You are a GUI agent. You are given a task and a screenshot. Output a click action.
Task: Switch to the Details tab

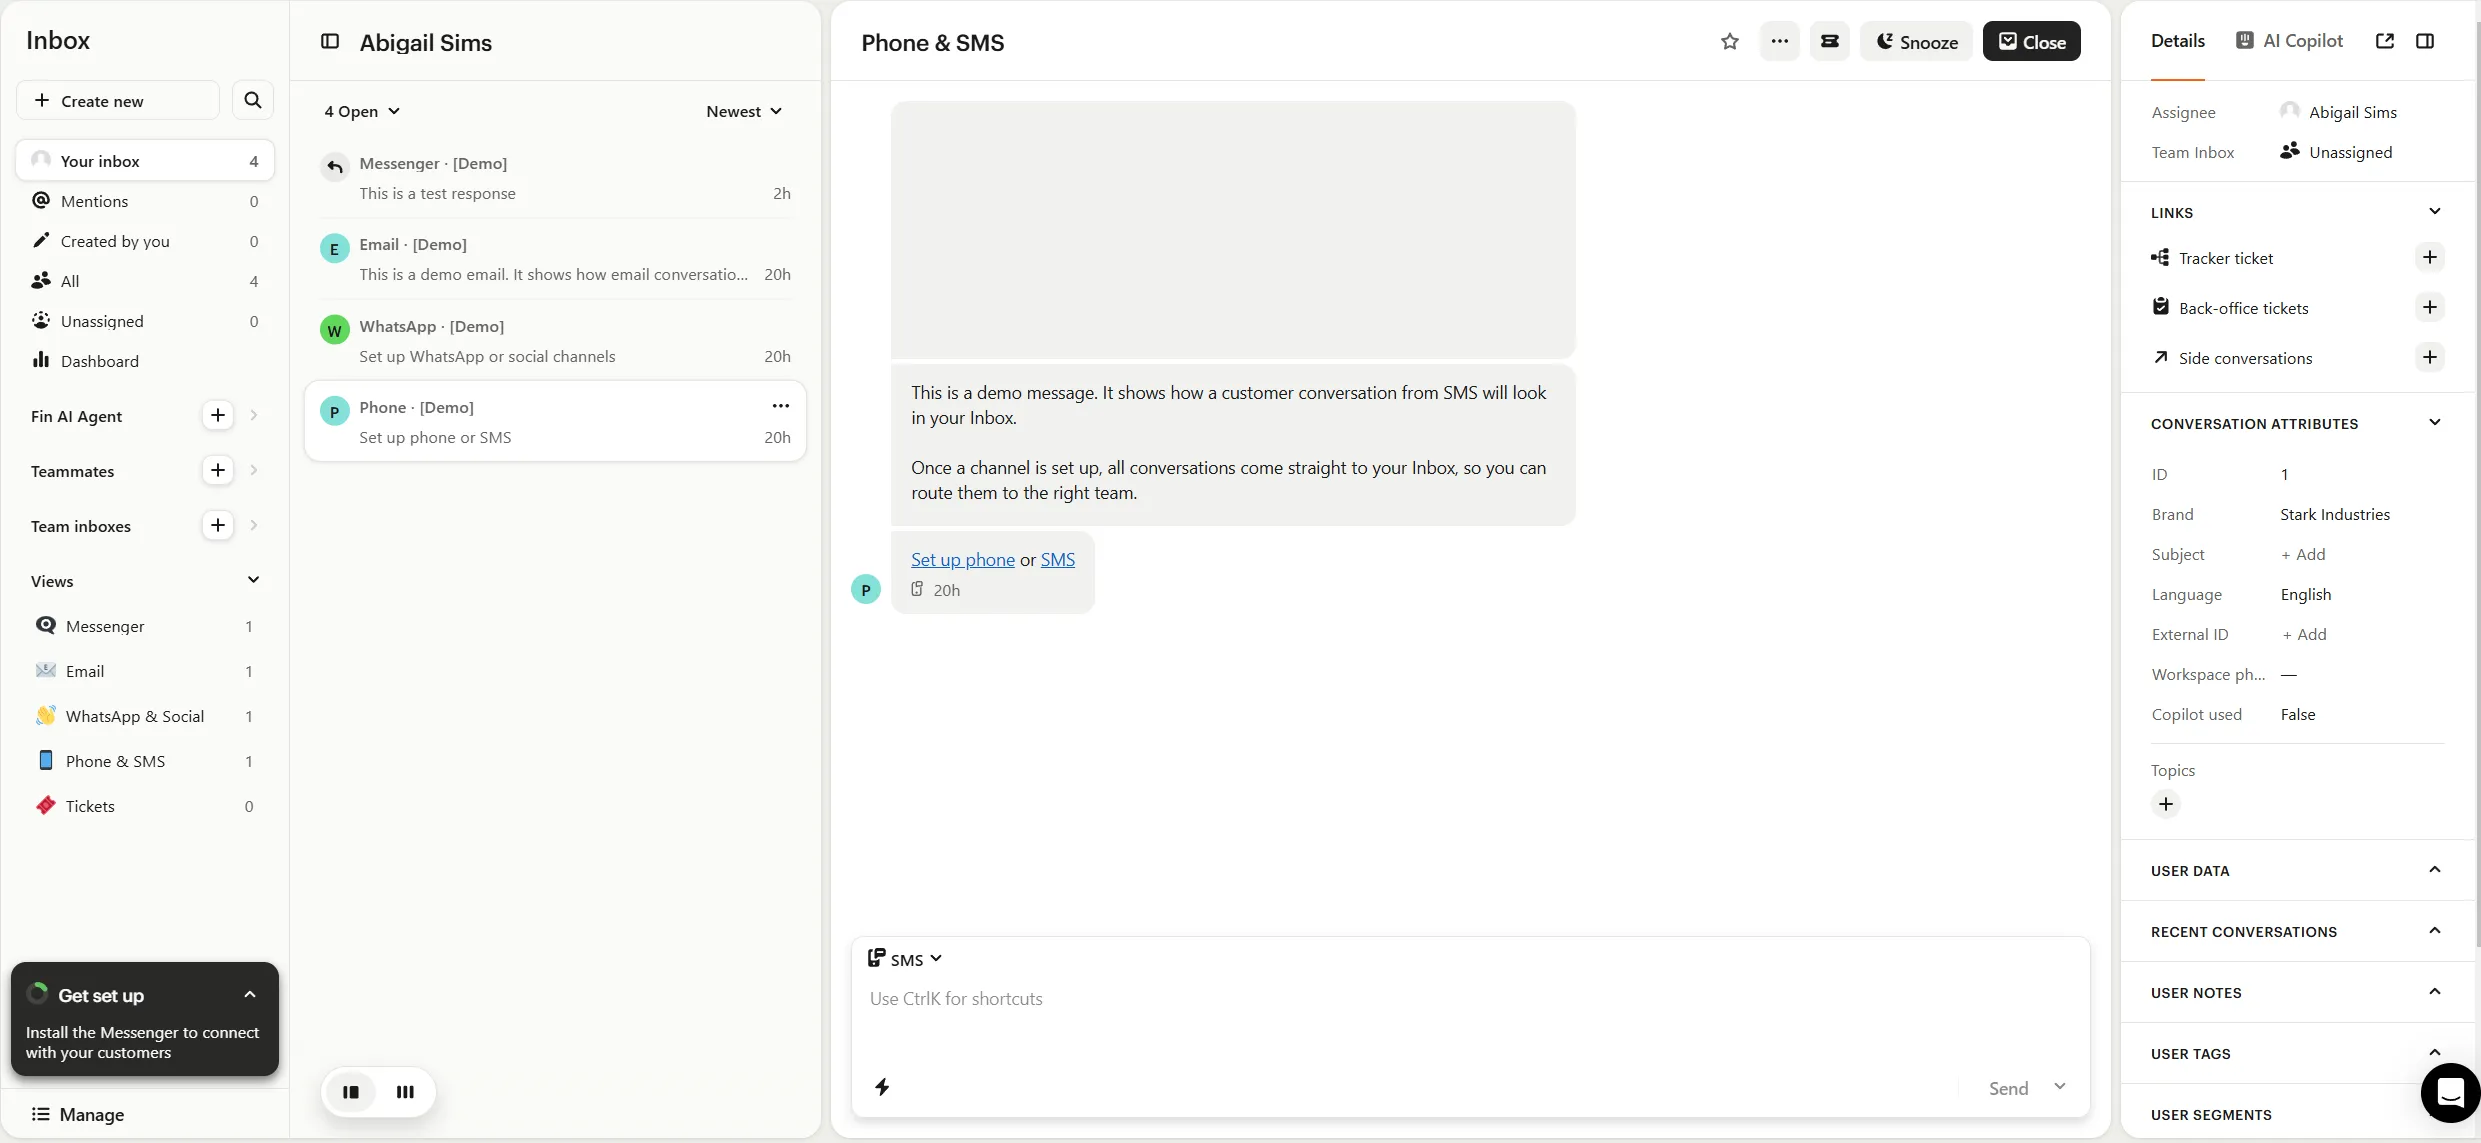point(2177,40)
